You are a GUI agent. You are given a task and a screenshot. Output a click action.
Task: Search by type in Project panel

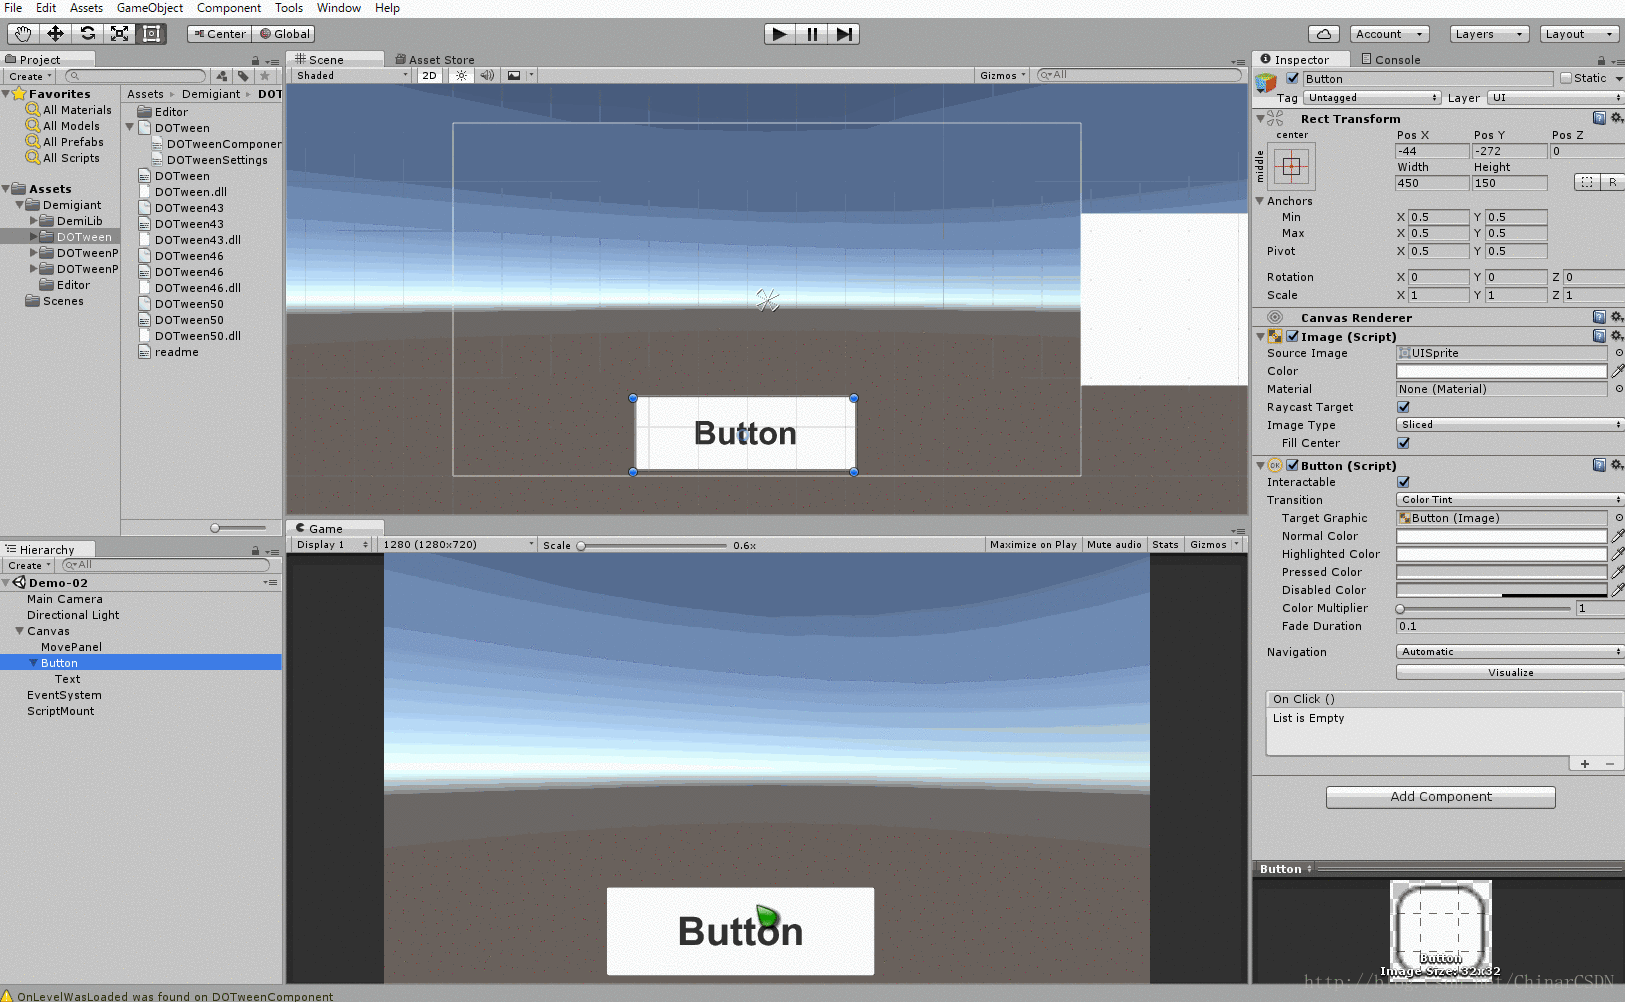pos(222,76)
